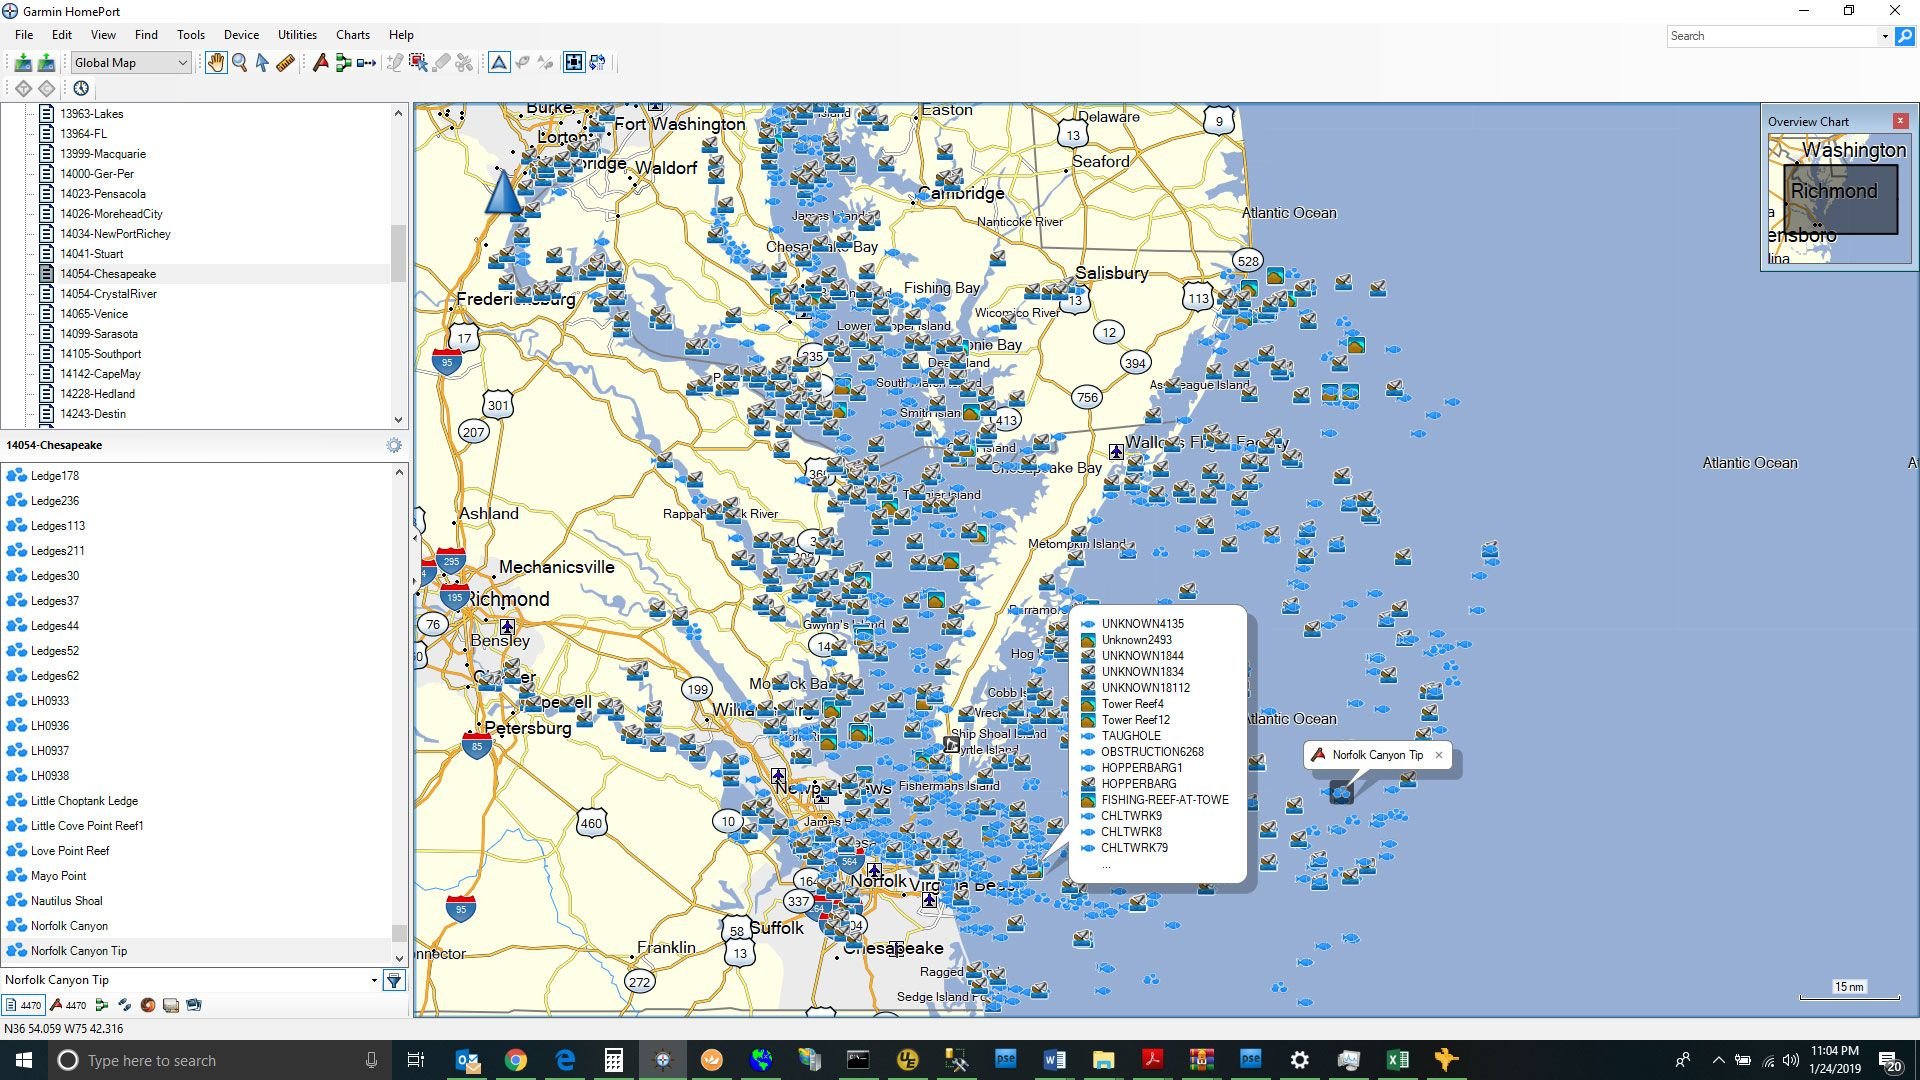This screenshot has width=1920, height=1080.
Task: Select the 14054-Chesapeake list in the library
Action: pos(107,274)
